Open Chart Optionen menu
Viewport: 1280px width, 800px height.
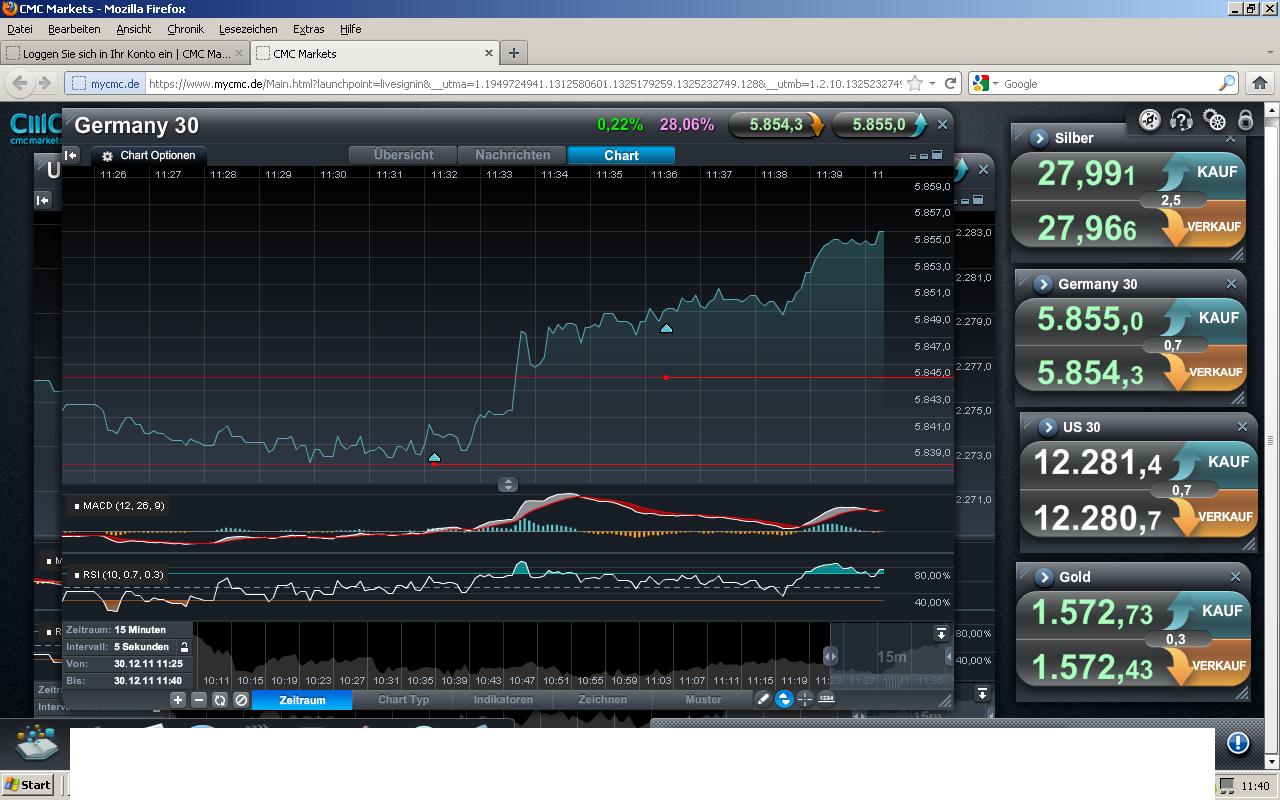[x=149, y=156]
